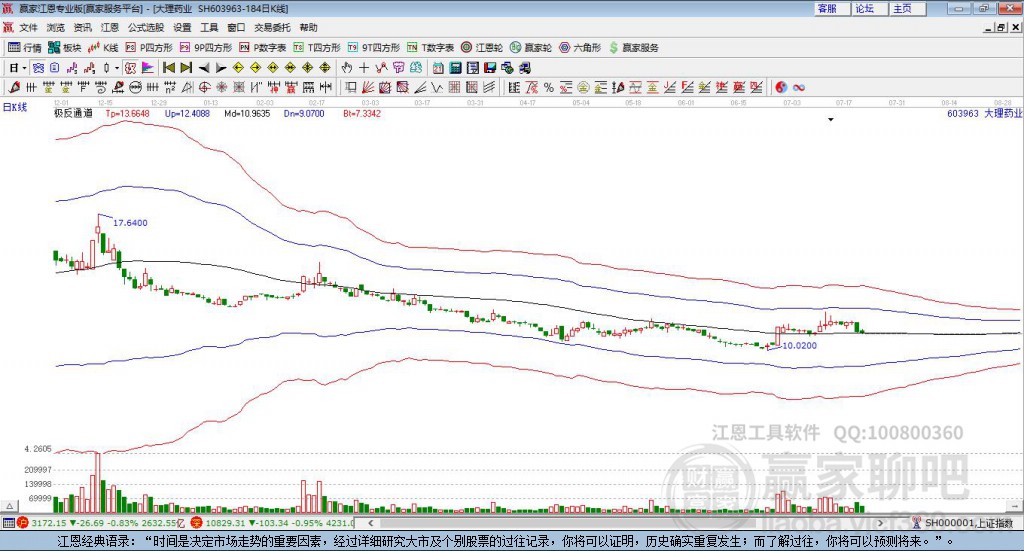
Task: Move chart left with black left arrow
Action: point(204,68)
